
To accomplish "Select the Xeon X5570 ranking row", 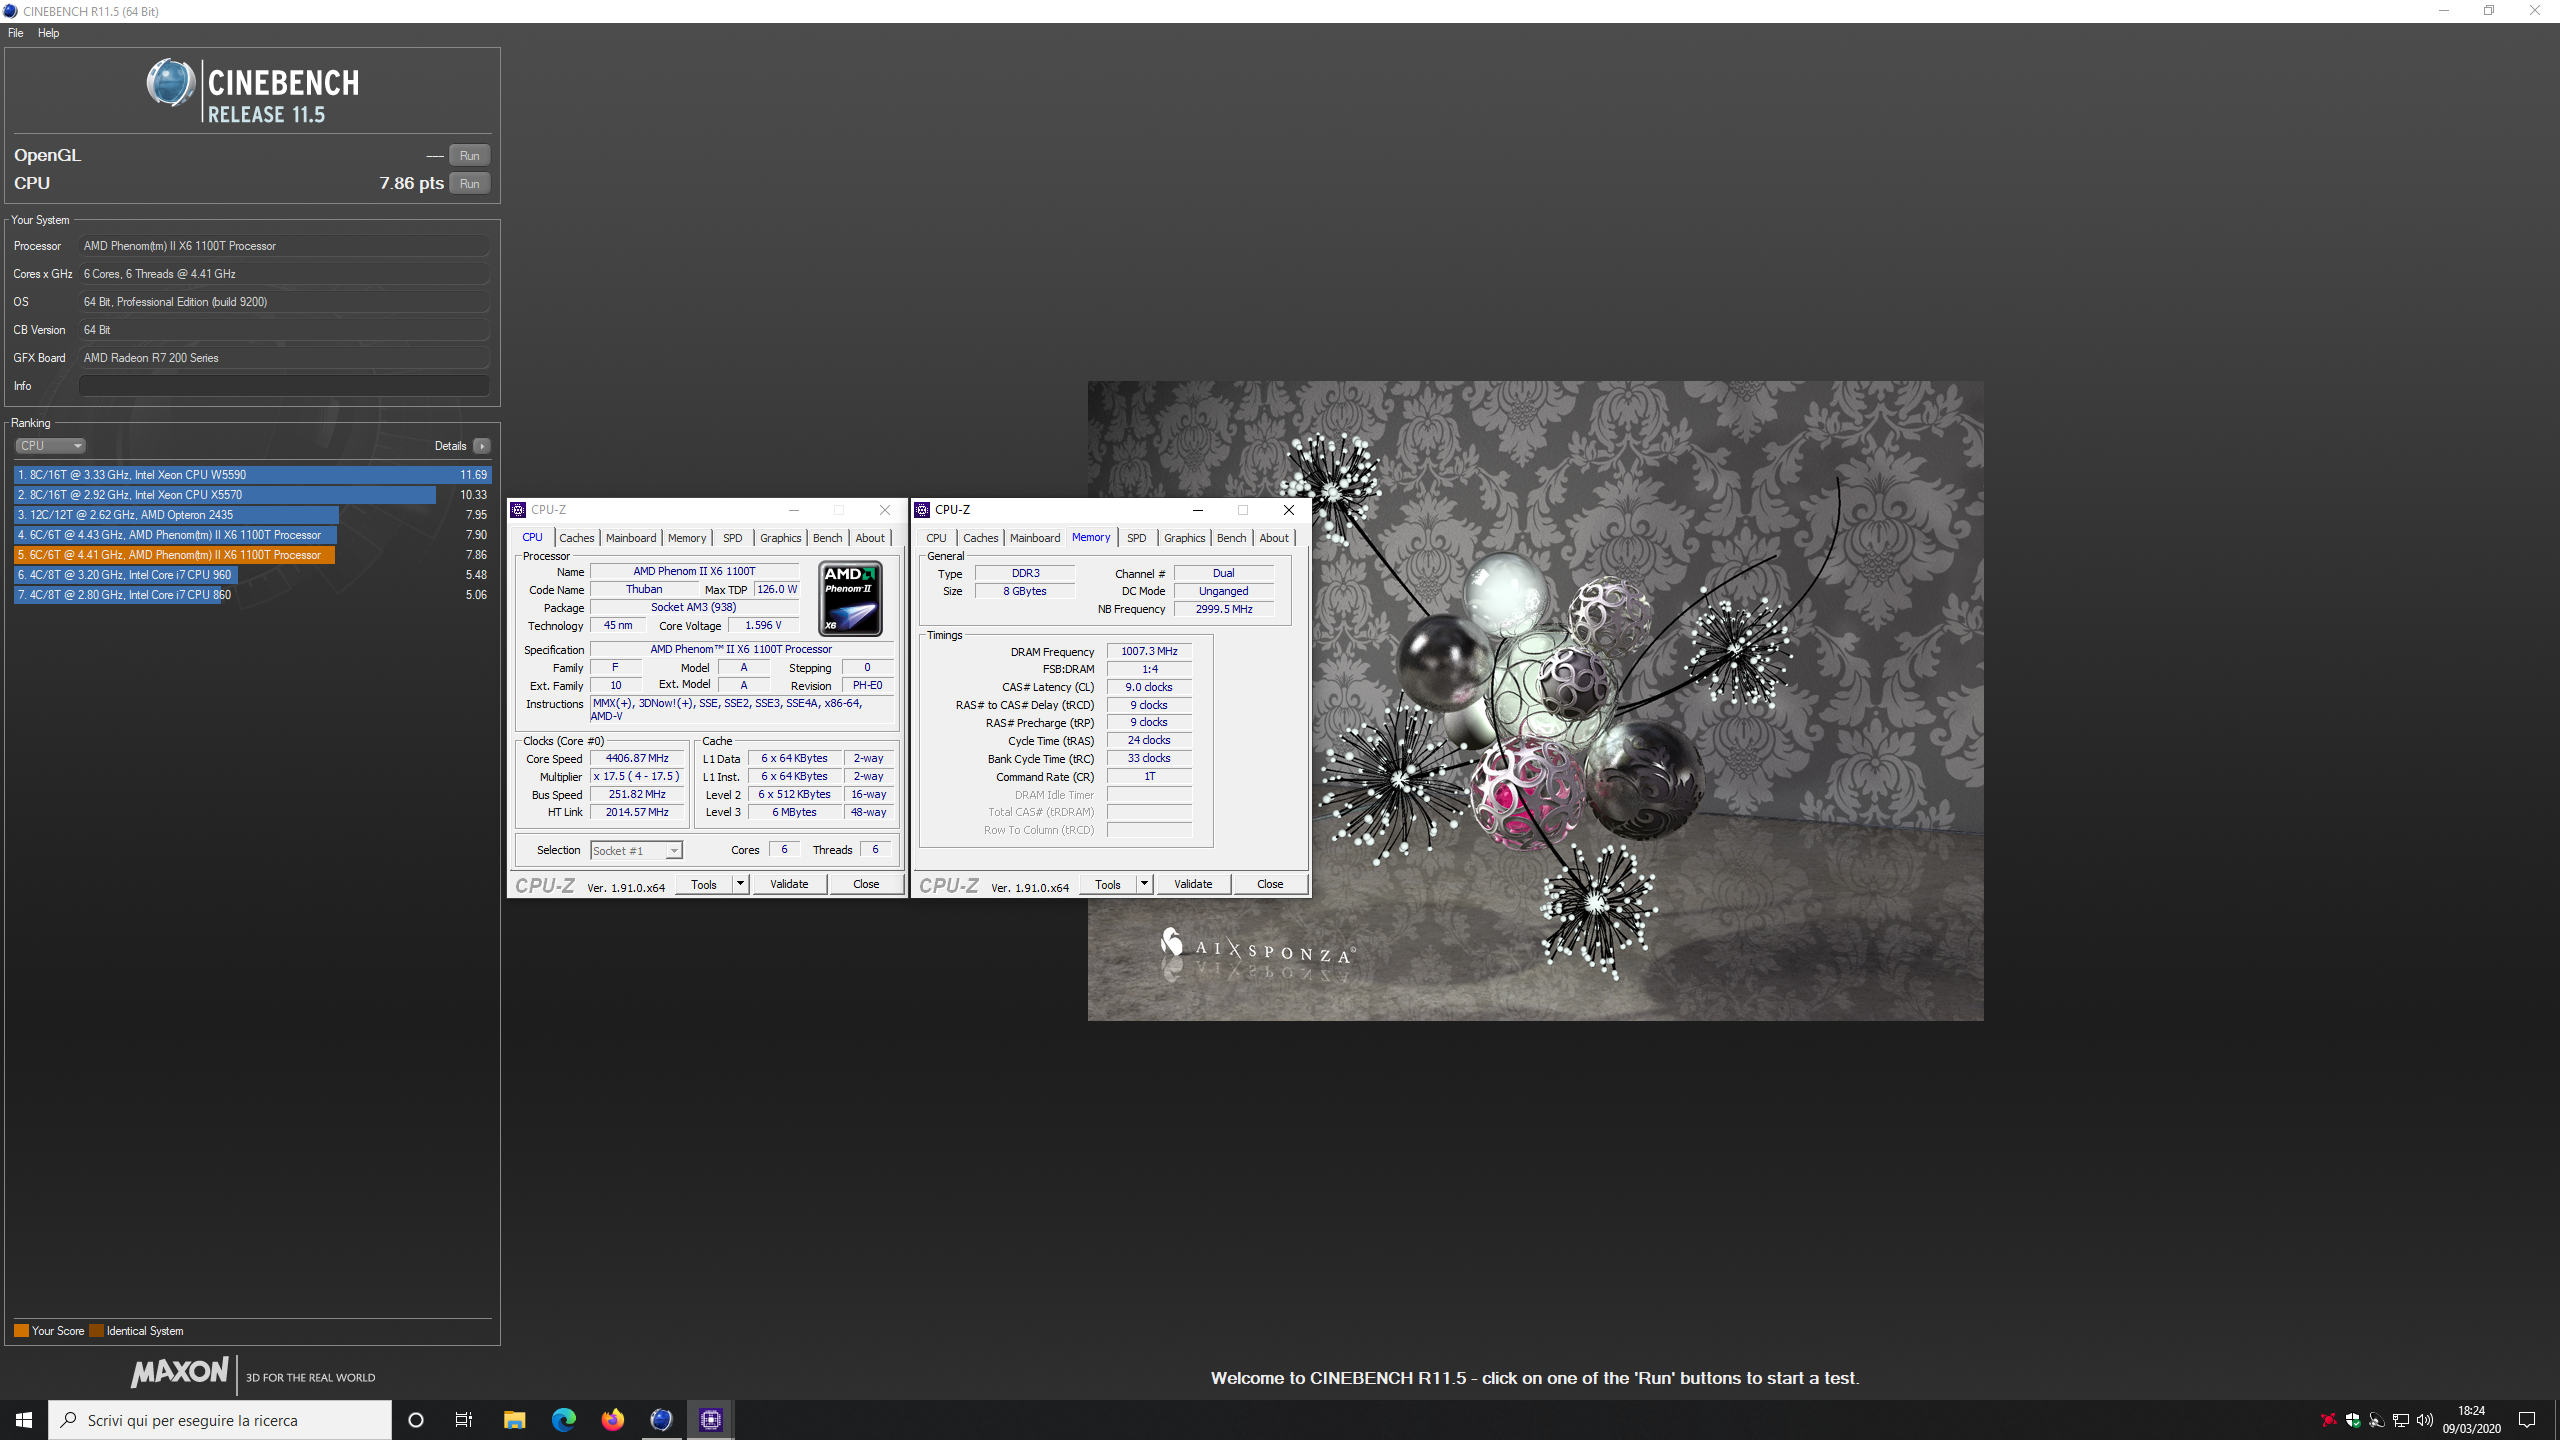I will (x=252, y=495).
